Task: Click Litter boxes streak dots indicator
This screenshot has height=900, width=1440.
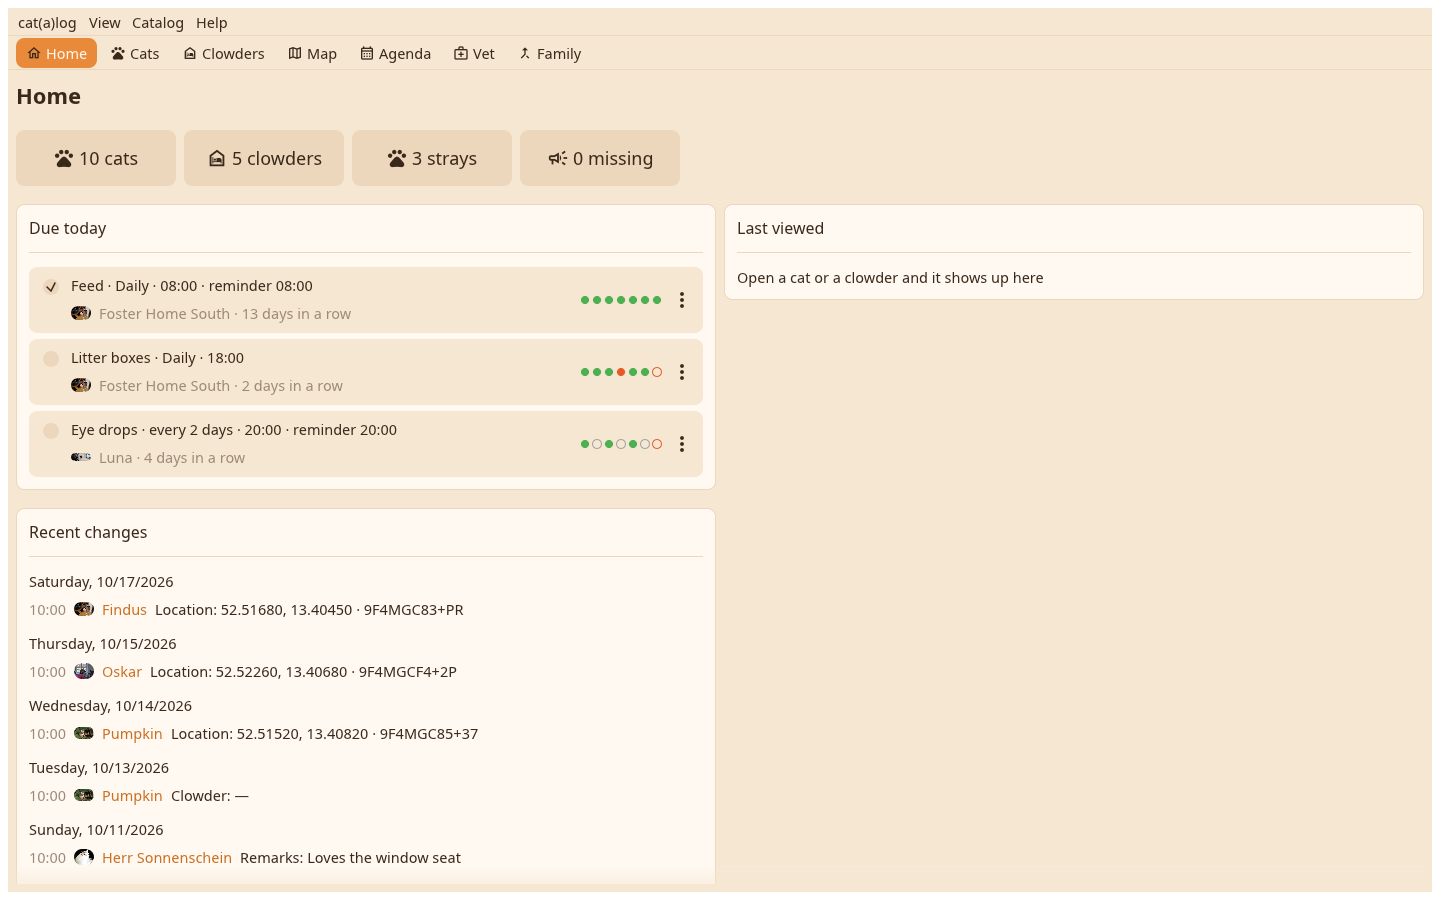Action: 621,372
